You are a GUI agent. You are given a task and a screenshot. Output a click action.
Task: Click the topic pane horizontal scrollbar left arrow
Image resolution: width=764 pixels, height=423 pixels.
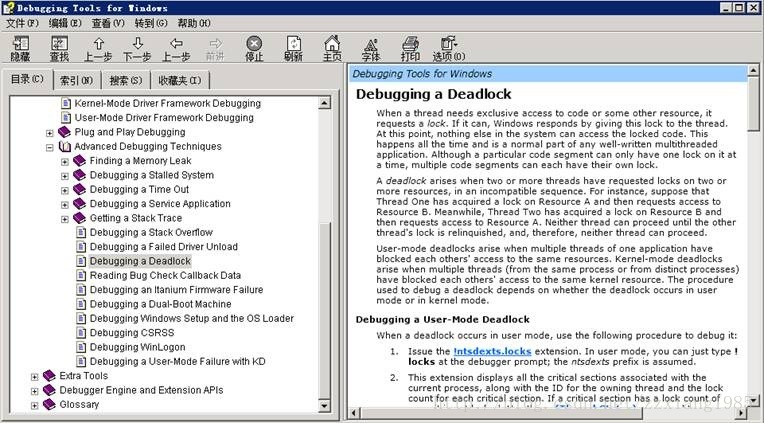[354, 414]
